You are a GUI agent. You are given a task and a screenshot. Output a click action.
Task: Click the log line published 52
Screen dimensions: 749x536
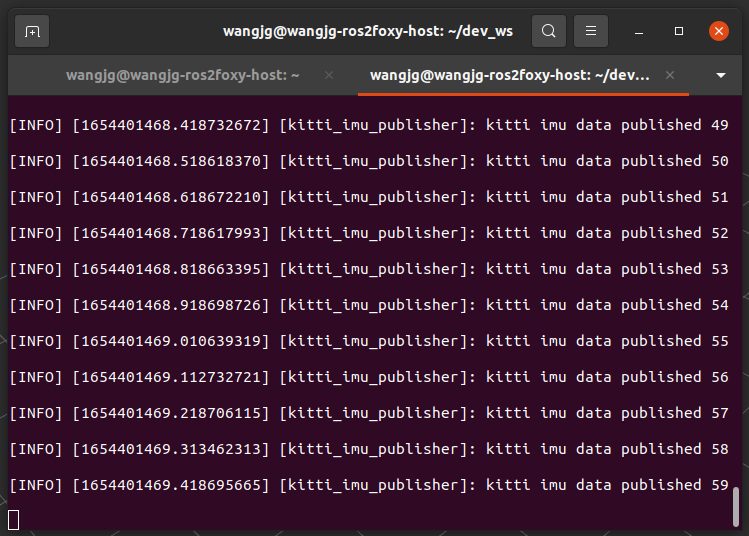coord(369,233)
